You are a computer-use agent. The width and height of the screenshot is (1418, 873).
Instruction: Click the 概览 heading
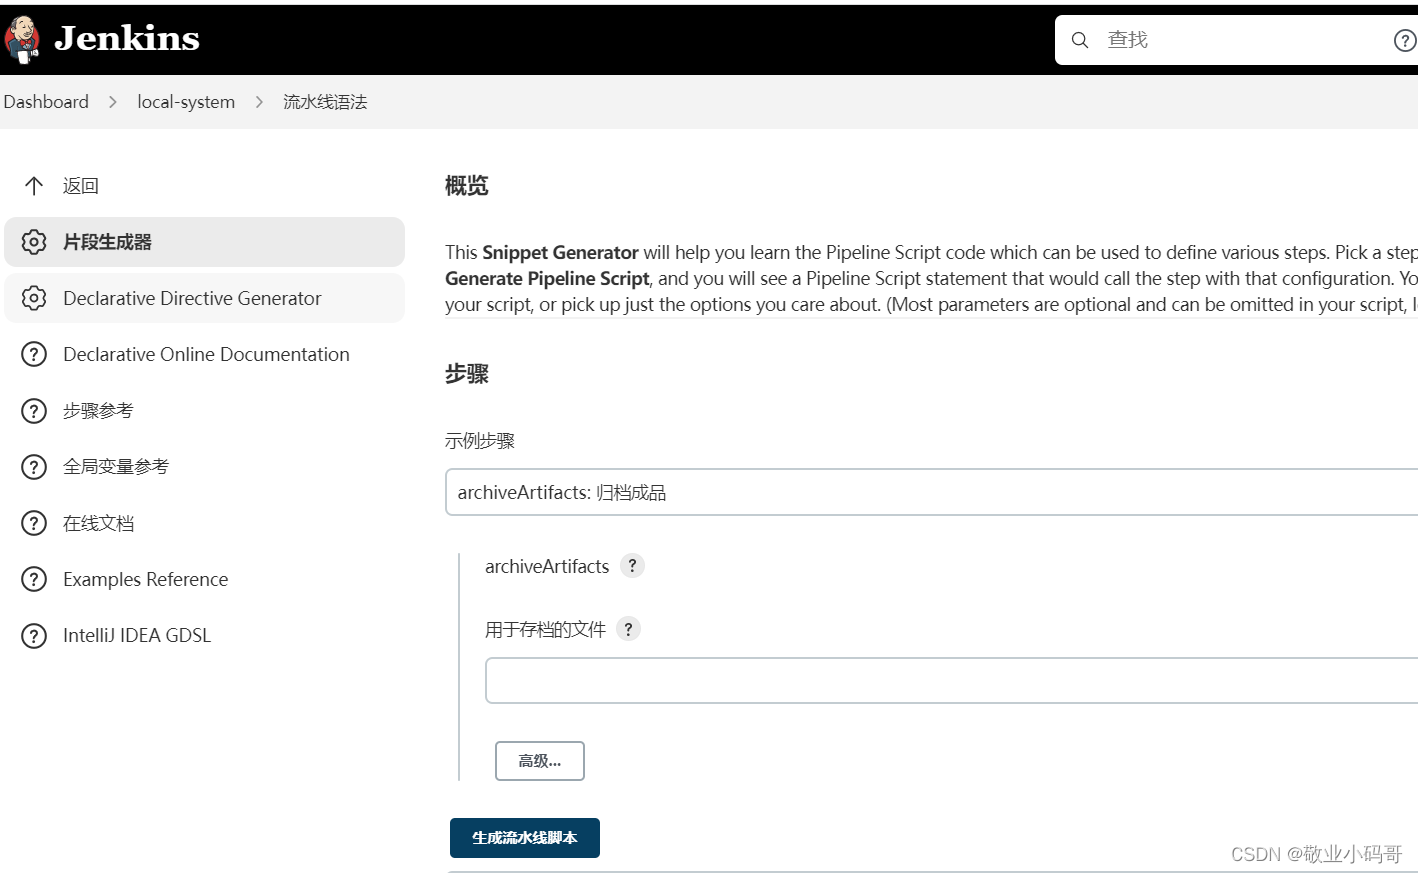click(467, 186)
